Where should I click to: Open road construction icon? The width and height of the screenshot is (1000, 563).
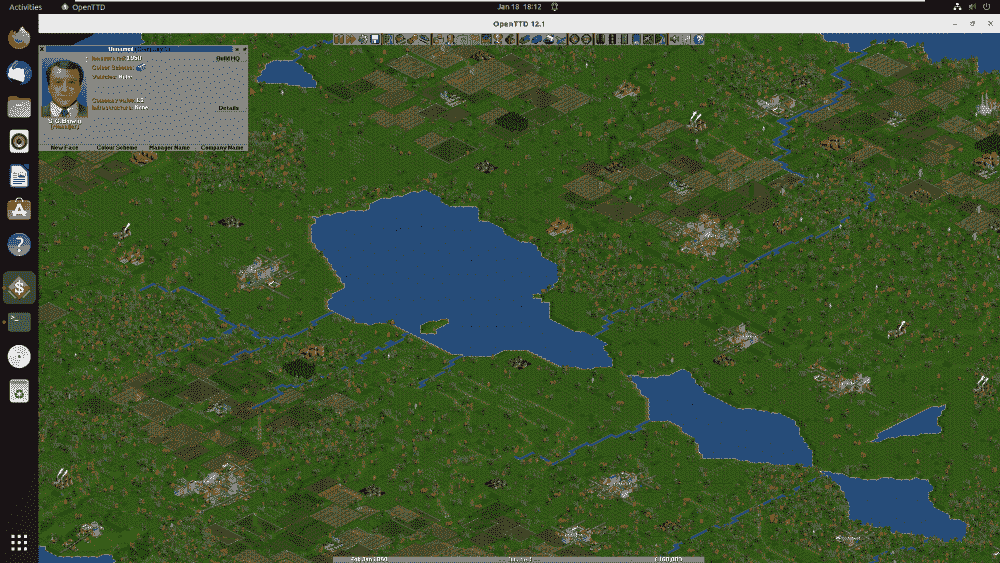pos(611,40)
